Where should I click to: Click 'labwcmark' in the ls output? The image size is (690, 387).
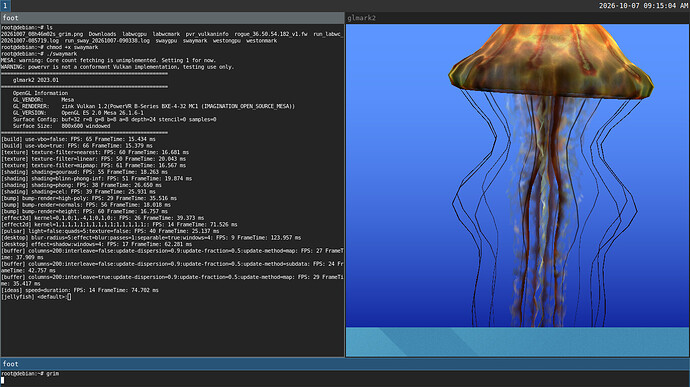pyautogui.click(x=166, y=34)
